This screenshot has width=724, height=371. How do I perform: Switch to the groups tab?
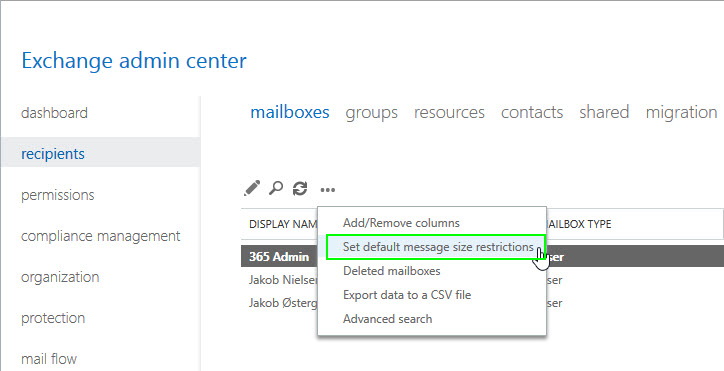[x=372, y=113]
